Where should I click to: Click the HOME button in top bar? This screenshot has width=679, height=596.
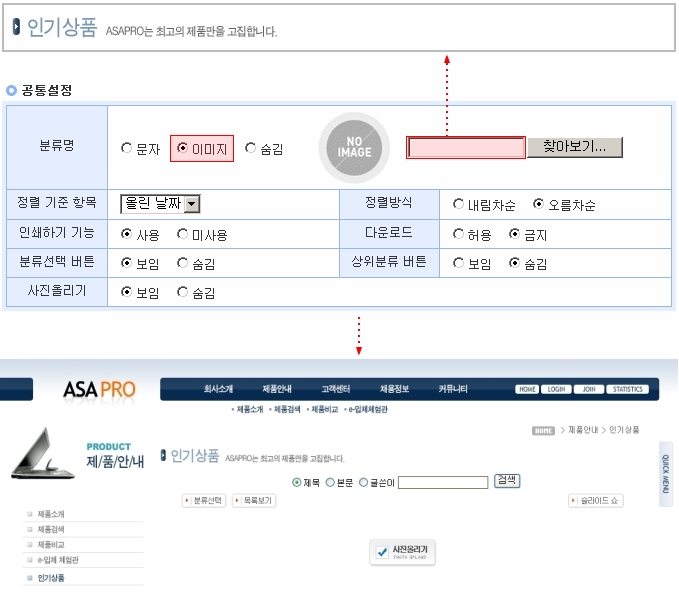[527, 389]
